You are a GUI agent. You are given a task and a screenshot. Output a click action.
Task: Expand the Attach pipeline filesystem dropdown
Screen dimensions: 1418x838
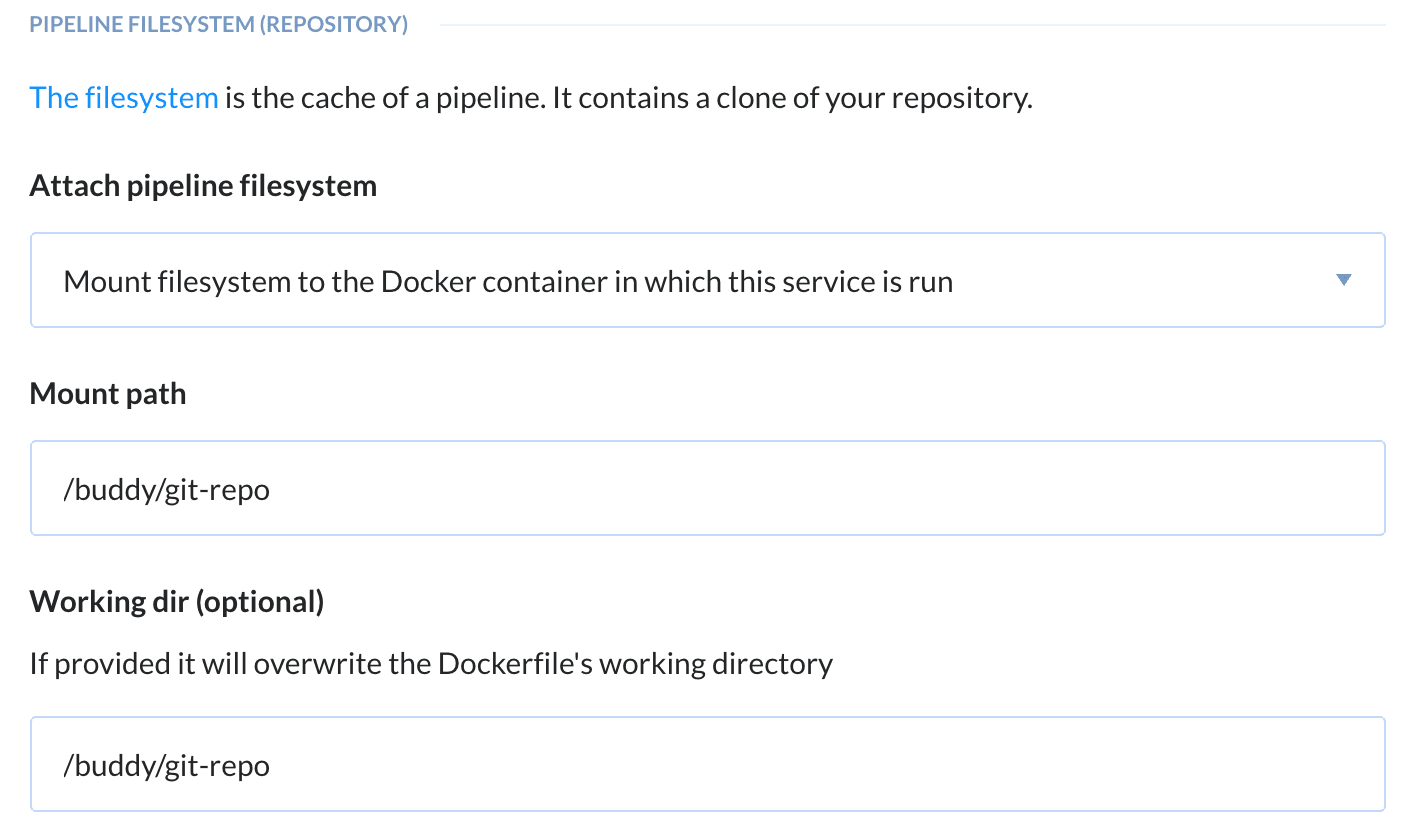pyautogui.click(x=707, y=281)
